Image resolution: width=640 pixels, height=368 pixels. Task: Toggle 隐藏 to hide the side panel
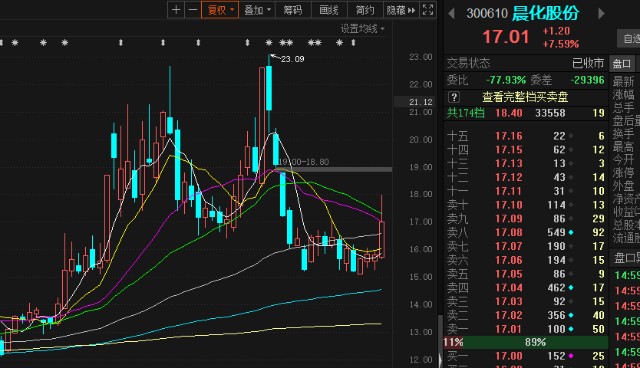pos(401,10)
